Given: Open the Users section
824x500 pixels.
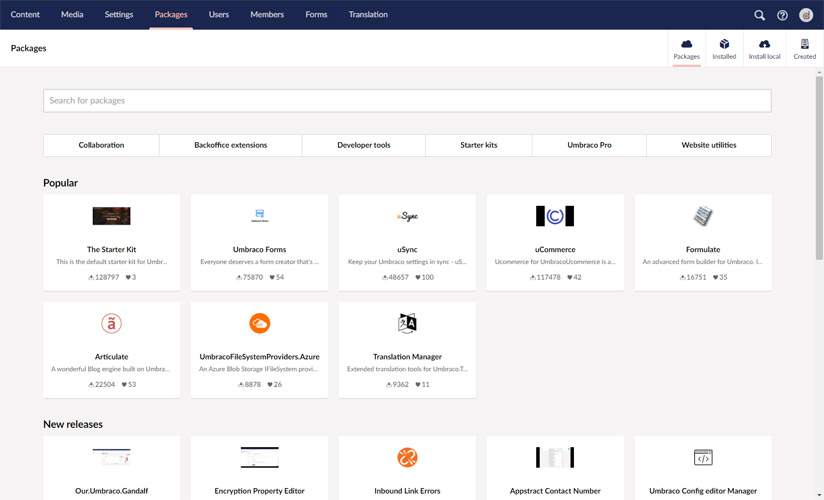Looking at the screenshot, I should point(219,15).
